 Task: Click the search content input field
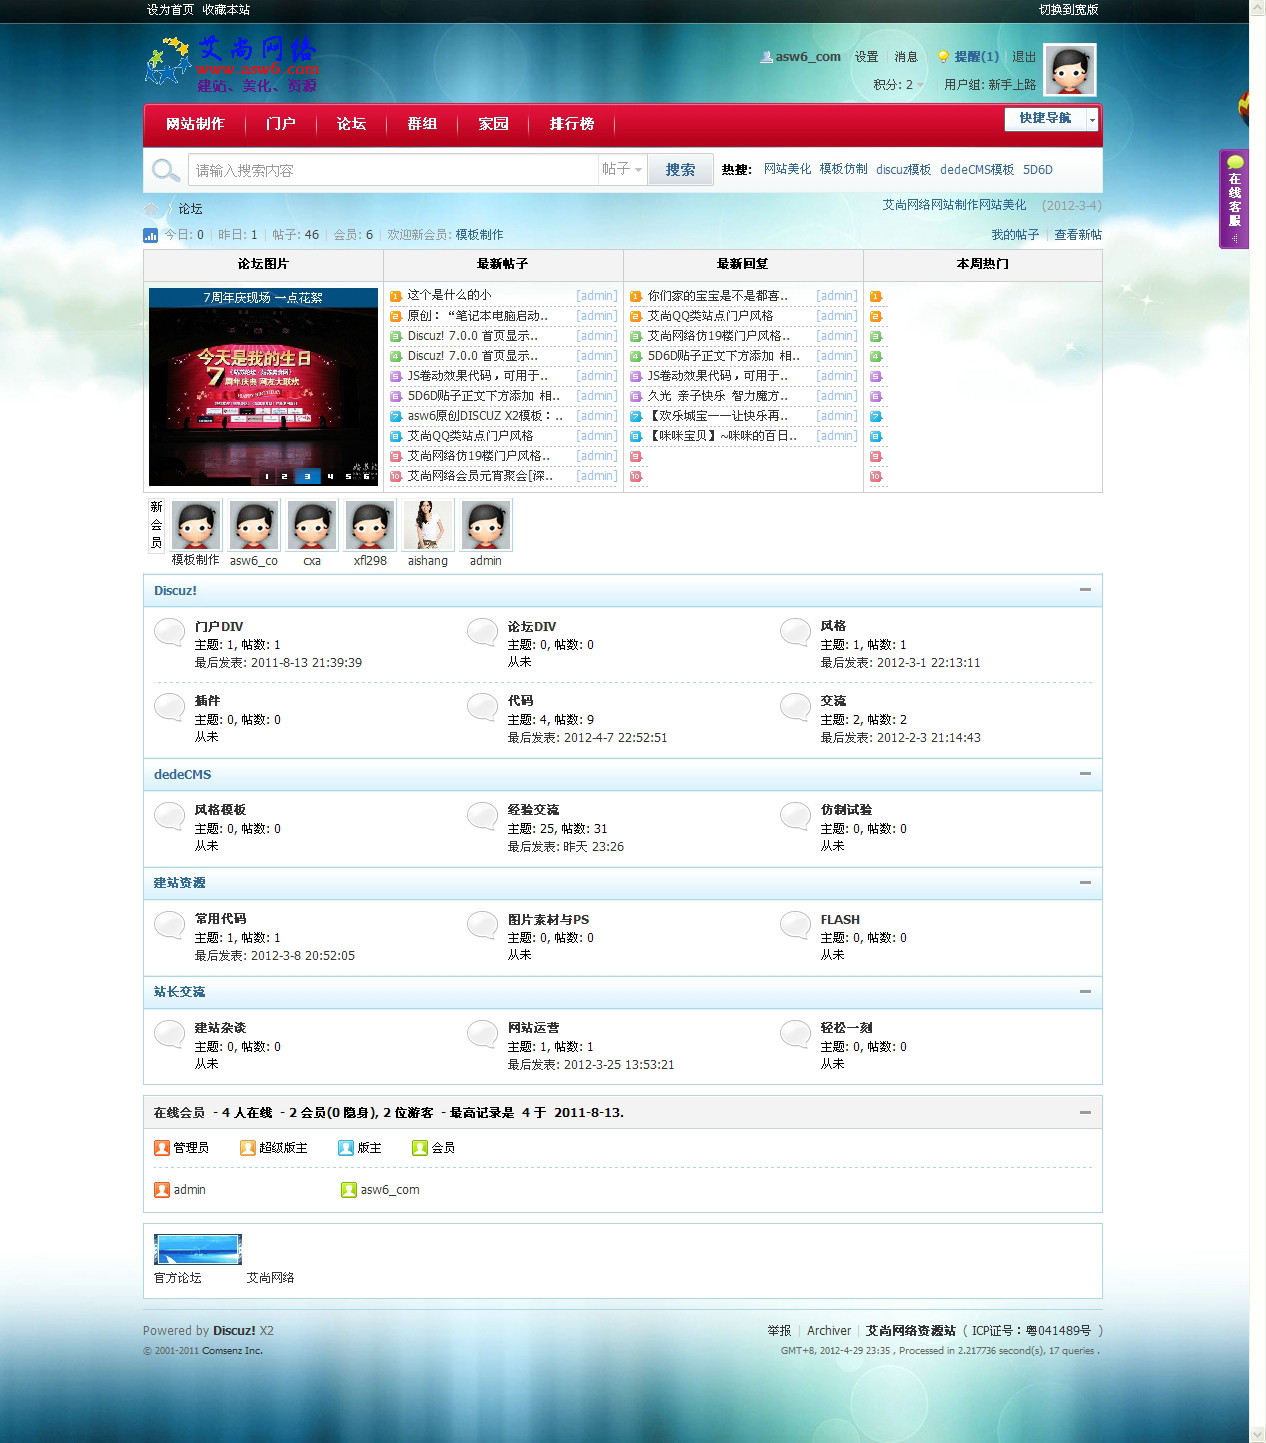(x=394, y=170)
